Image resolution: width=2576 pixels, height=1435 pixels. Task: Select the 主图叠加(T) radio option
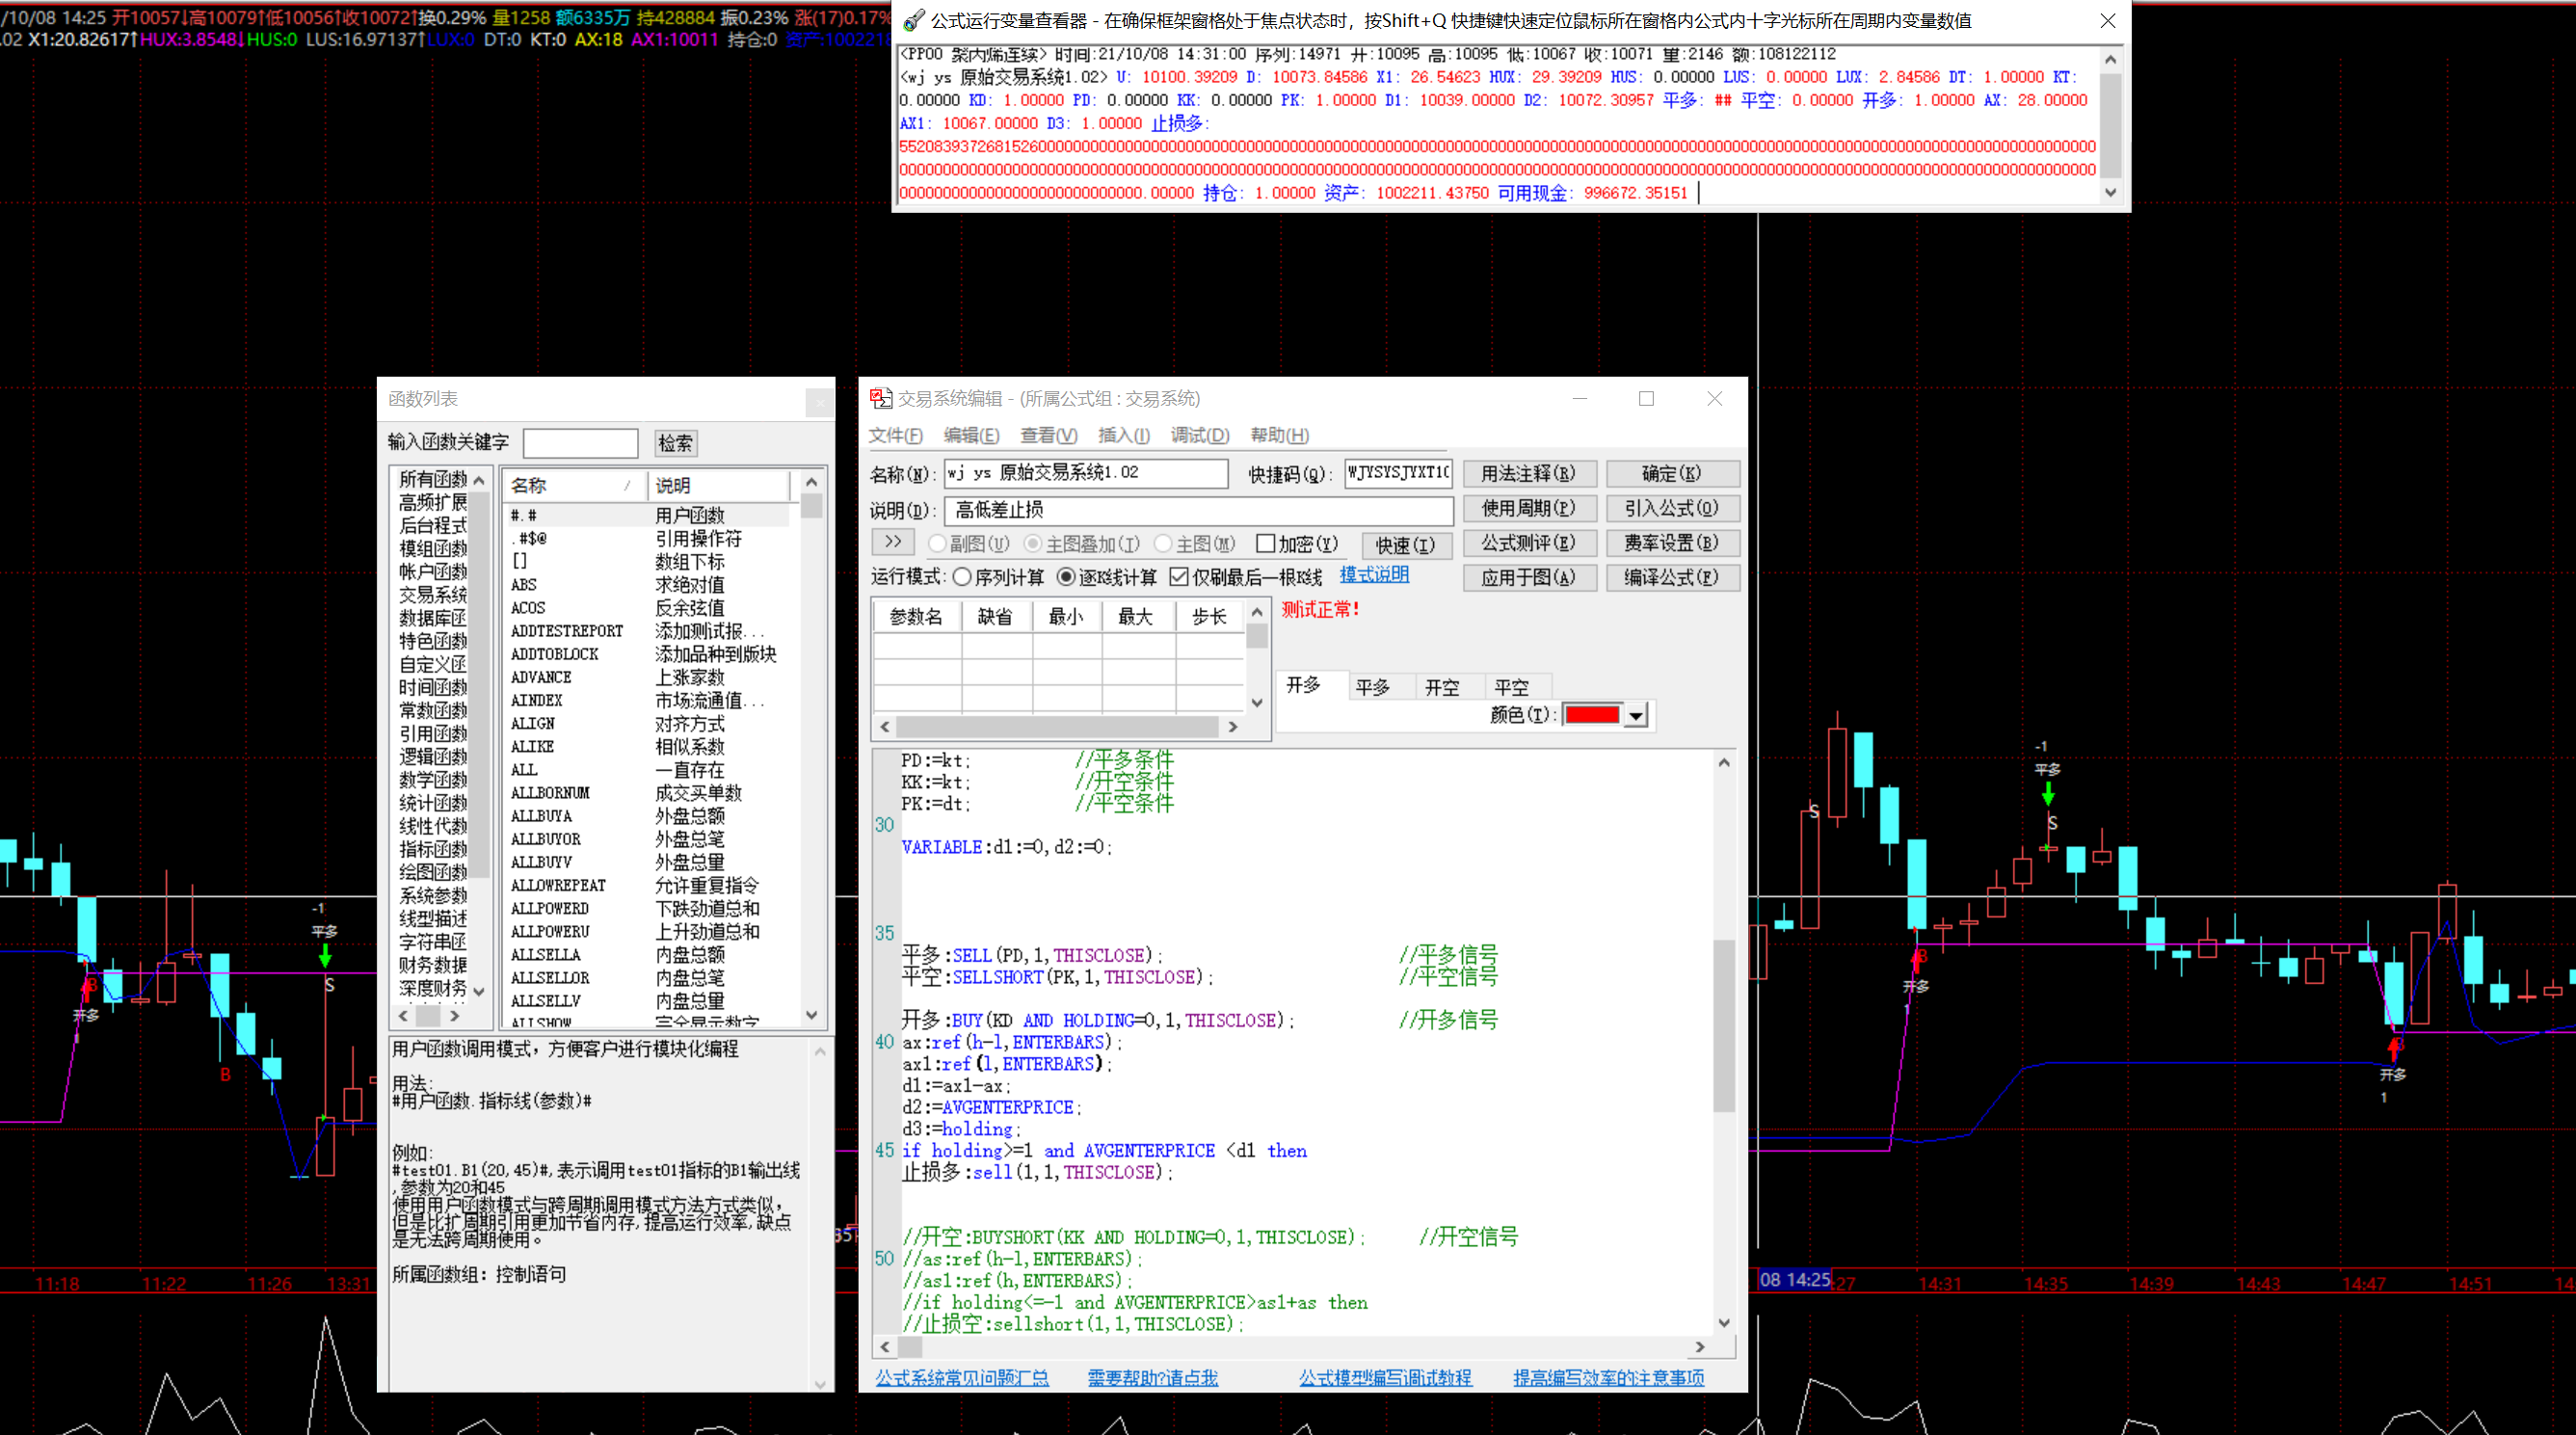pos(1033,544)
